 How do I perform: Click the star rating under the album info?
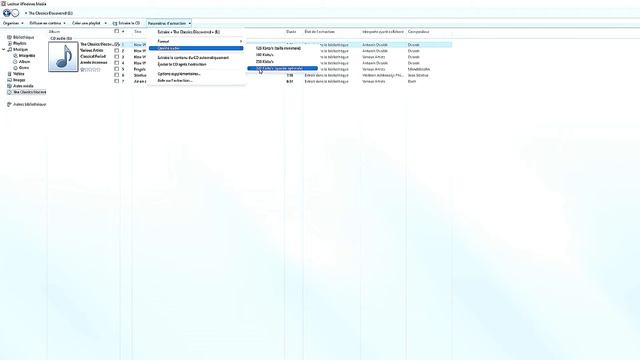coord(90,69)
